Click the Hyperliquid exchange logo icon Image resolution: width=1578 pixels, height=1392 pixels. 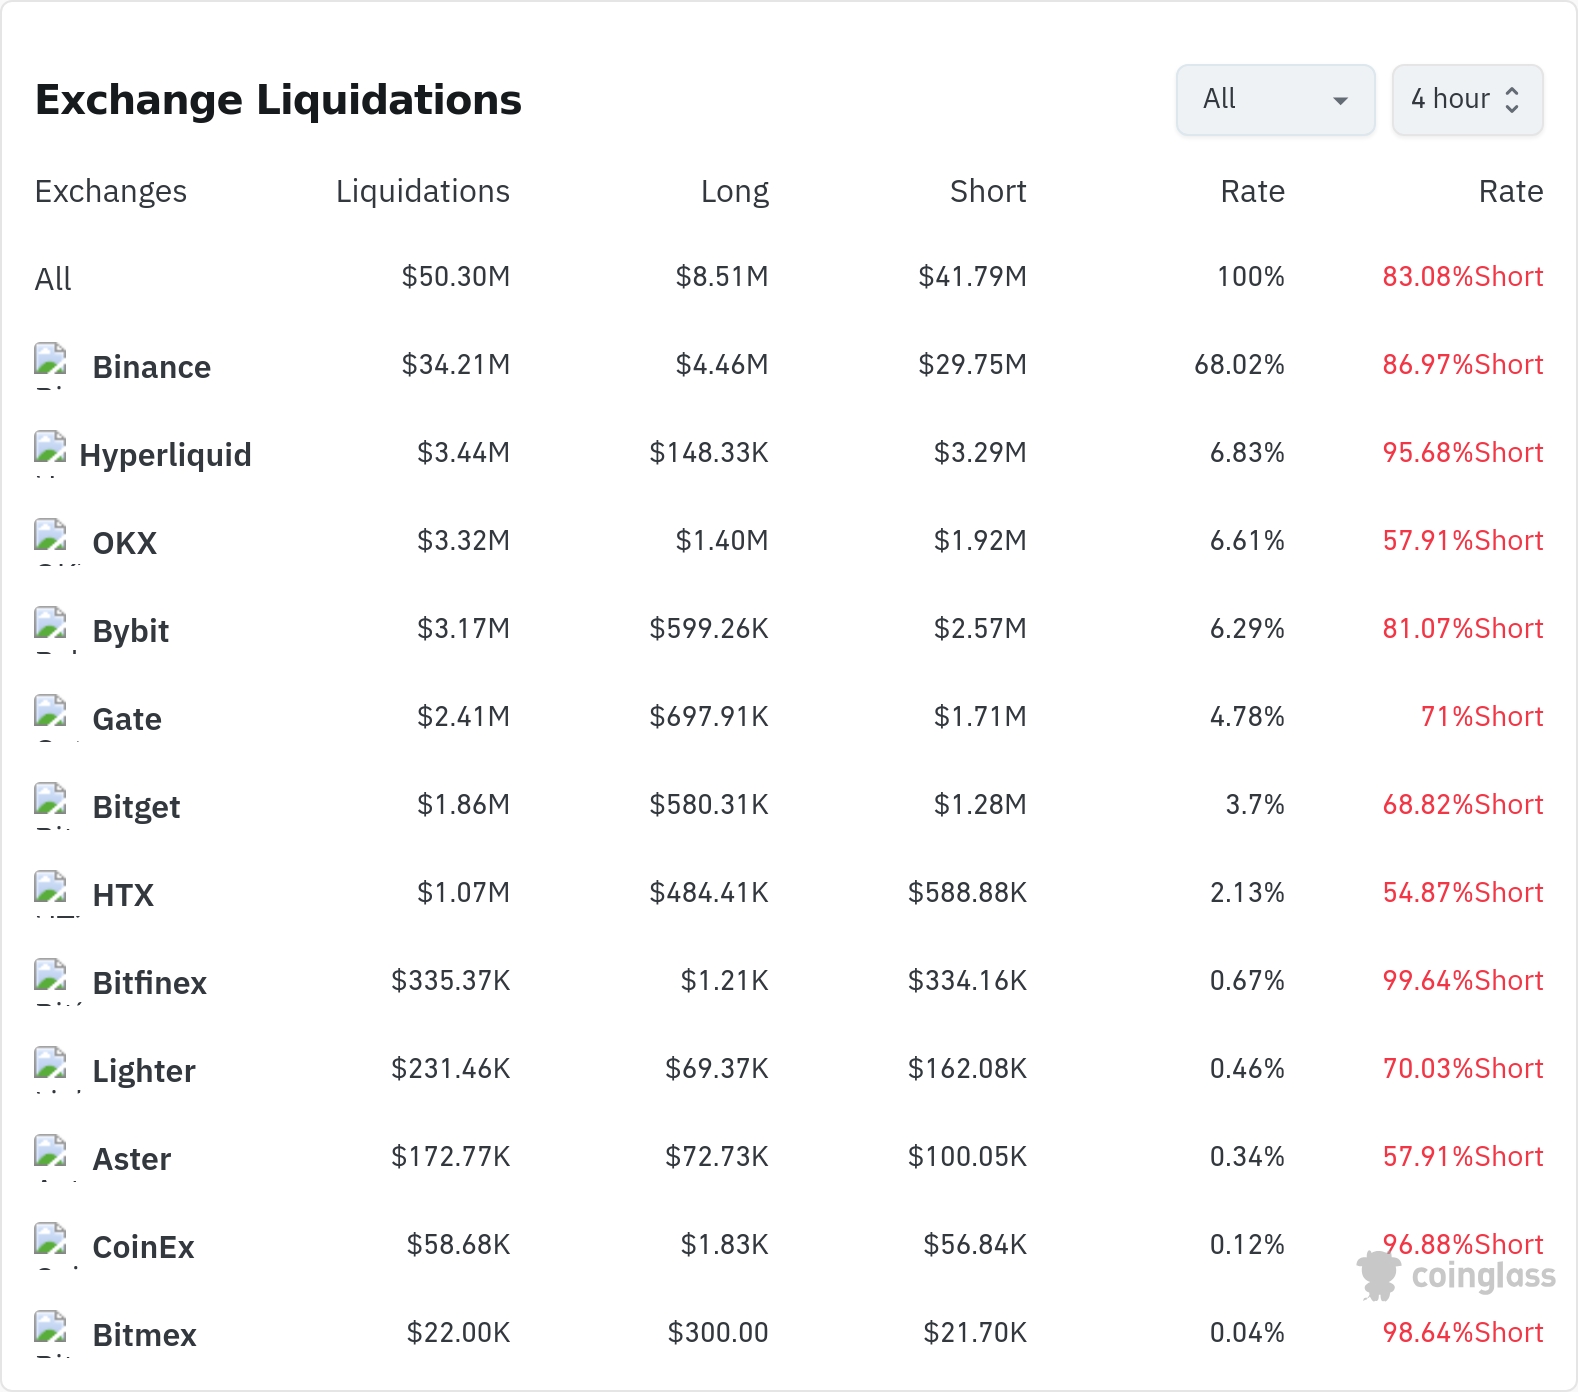(x=50, y=453)
